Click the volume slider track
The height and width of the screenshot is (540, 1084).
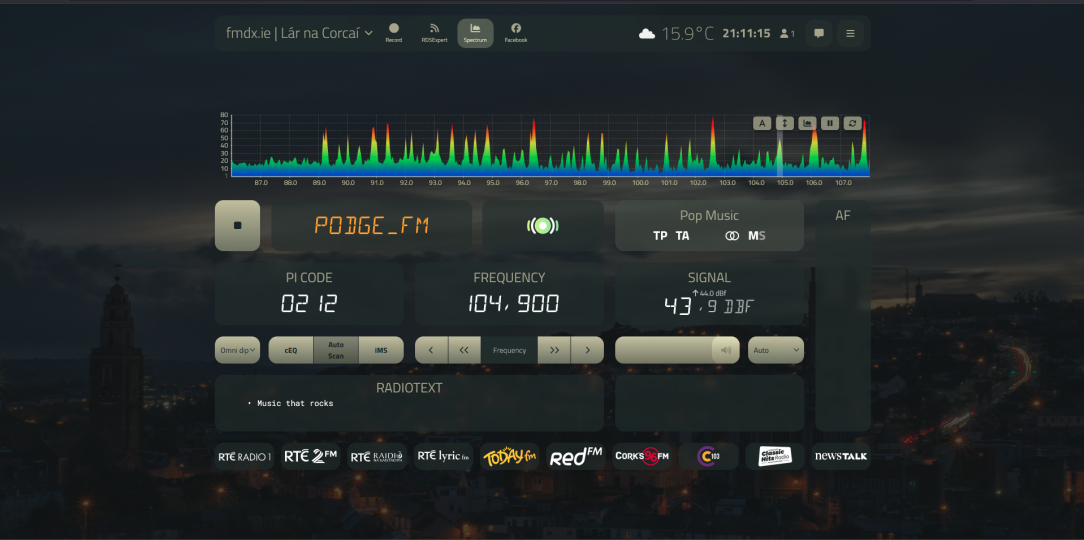pos(678,350)
